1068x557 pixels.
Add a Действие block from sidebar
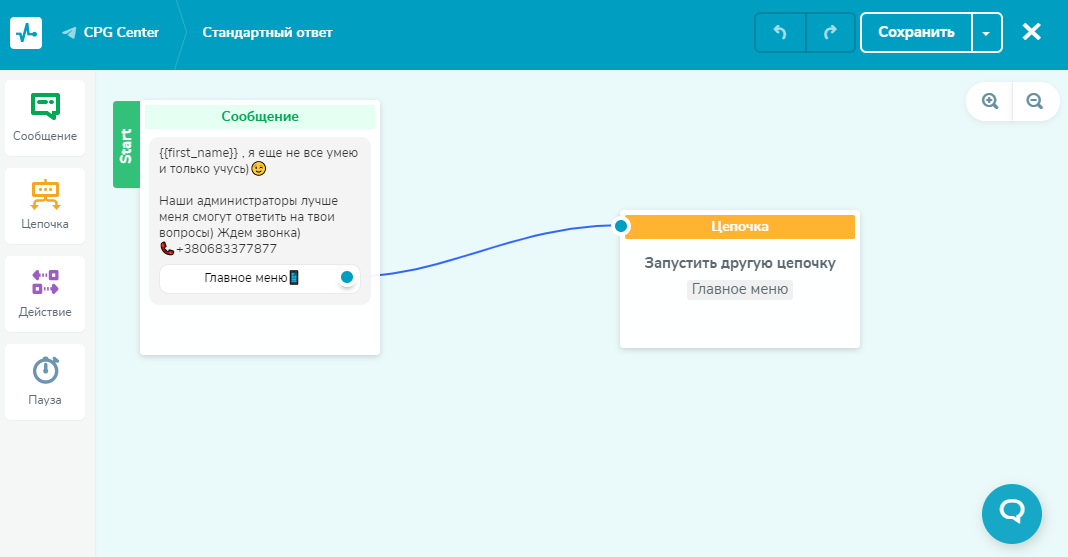pos(45,293)
